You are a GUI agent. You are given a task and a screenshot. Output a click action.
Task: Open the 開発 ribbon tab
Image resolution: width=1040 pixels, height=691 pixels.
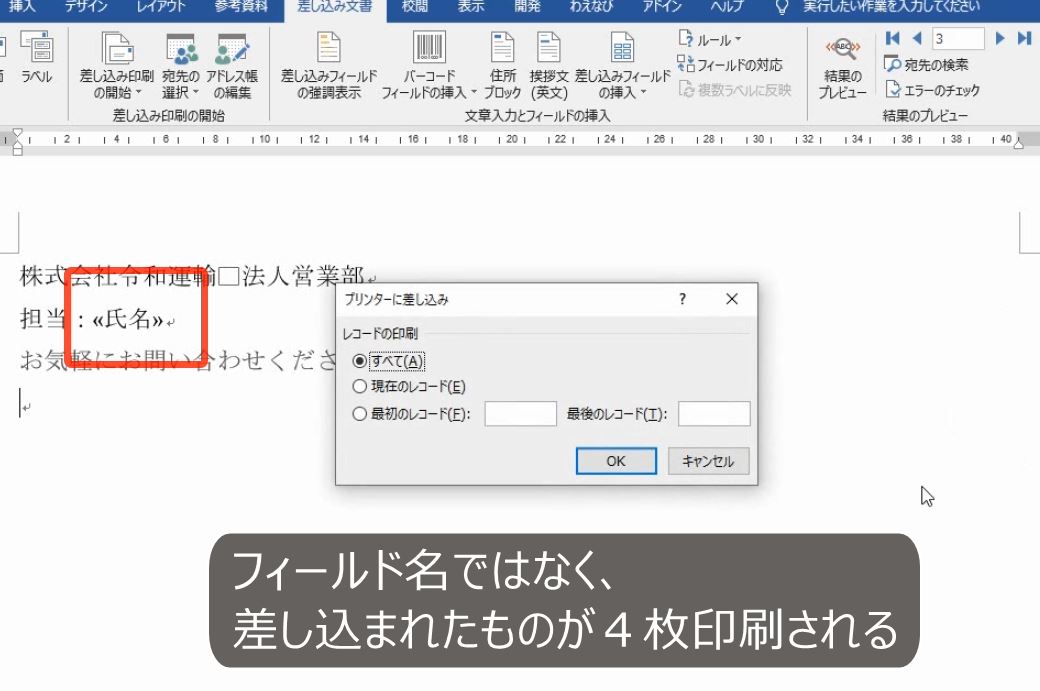[x=527, y=7]
